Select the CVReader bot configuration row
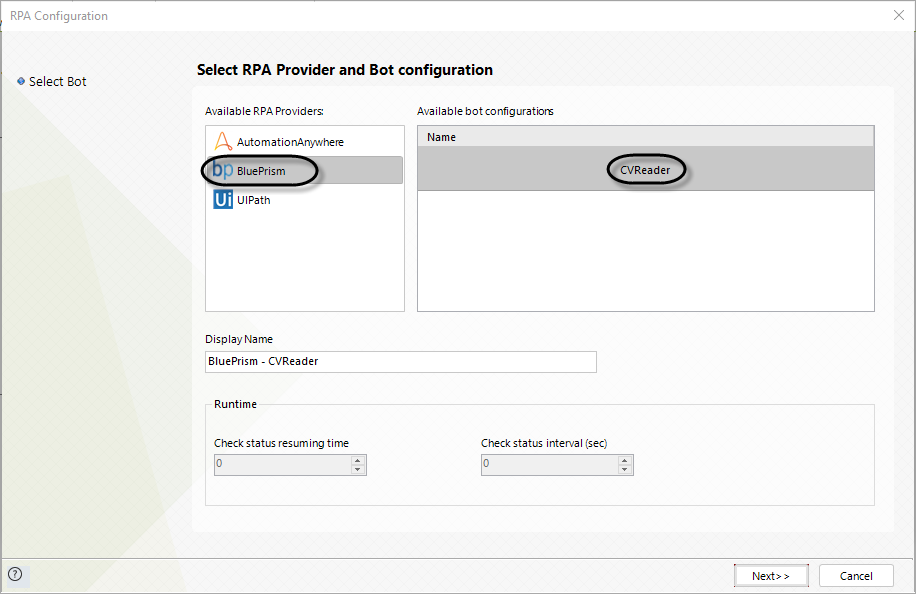Image resolution: width=916 pixels, height=594 pixels. [x=646, y=169]
